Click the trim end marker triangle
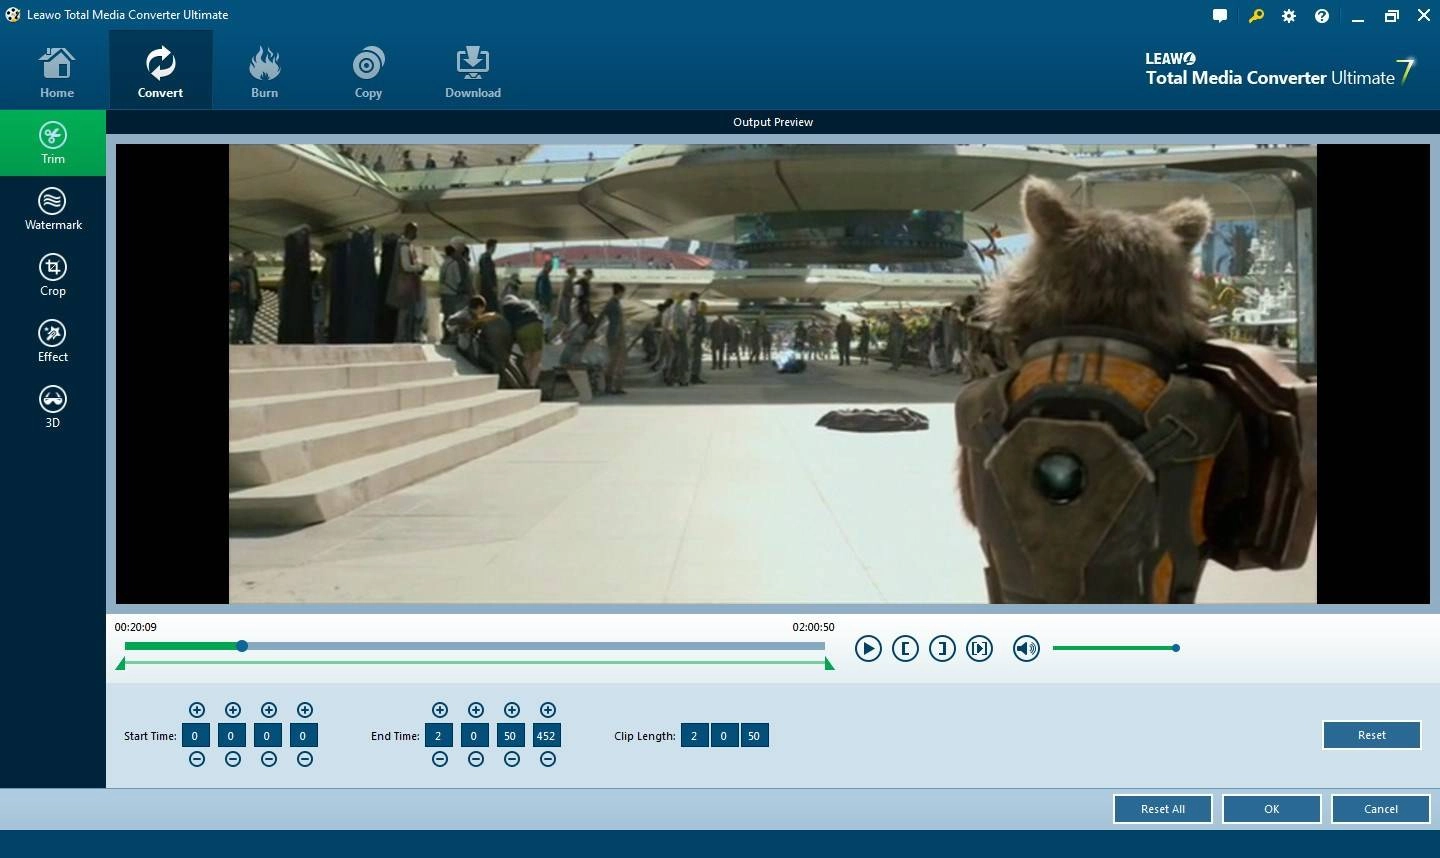This screenshot has height=858, width=1440. tap(829, 664)
